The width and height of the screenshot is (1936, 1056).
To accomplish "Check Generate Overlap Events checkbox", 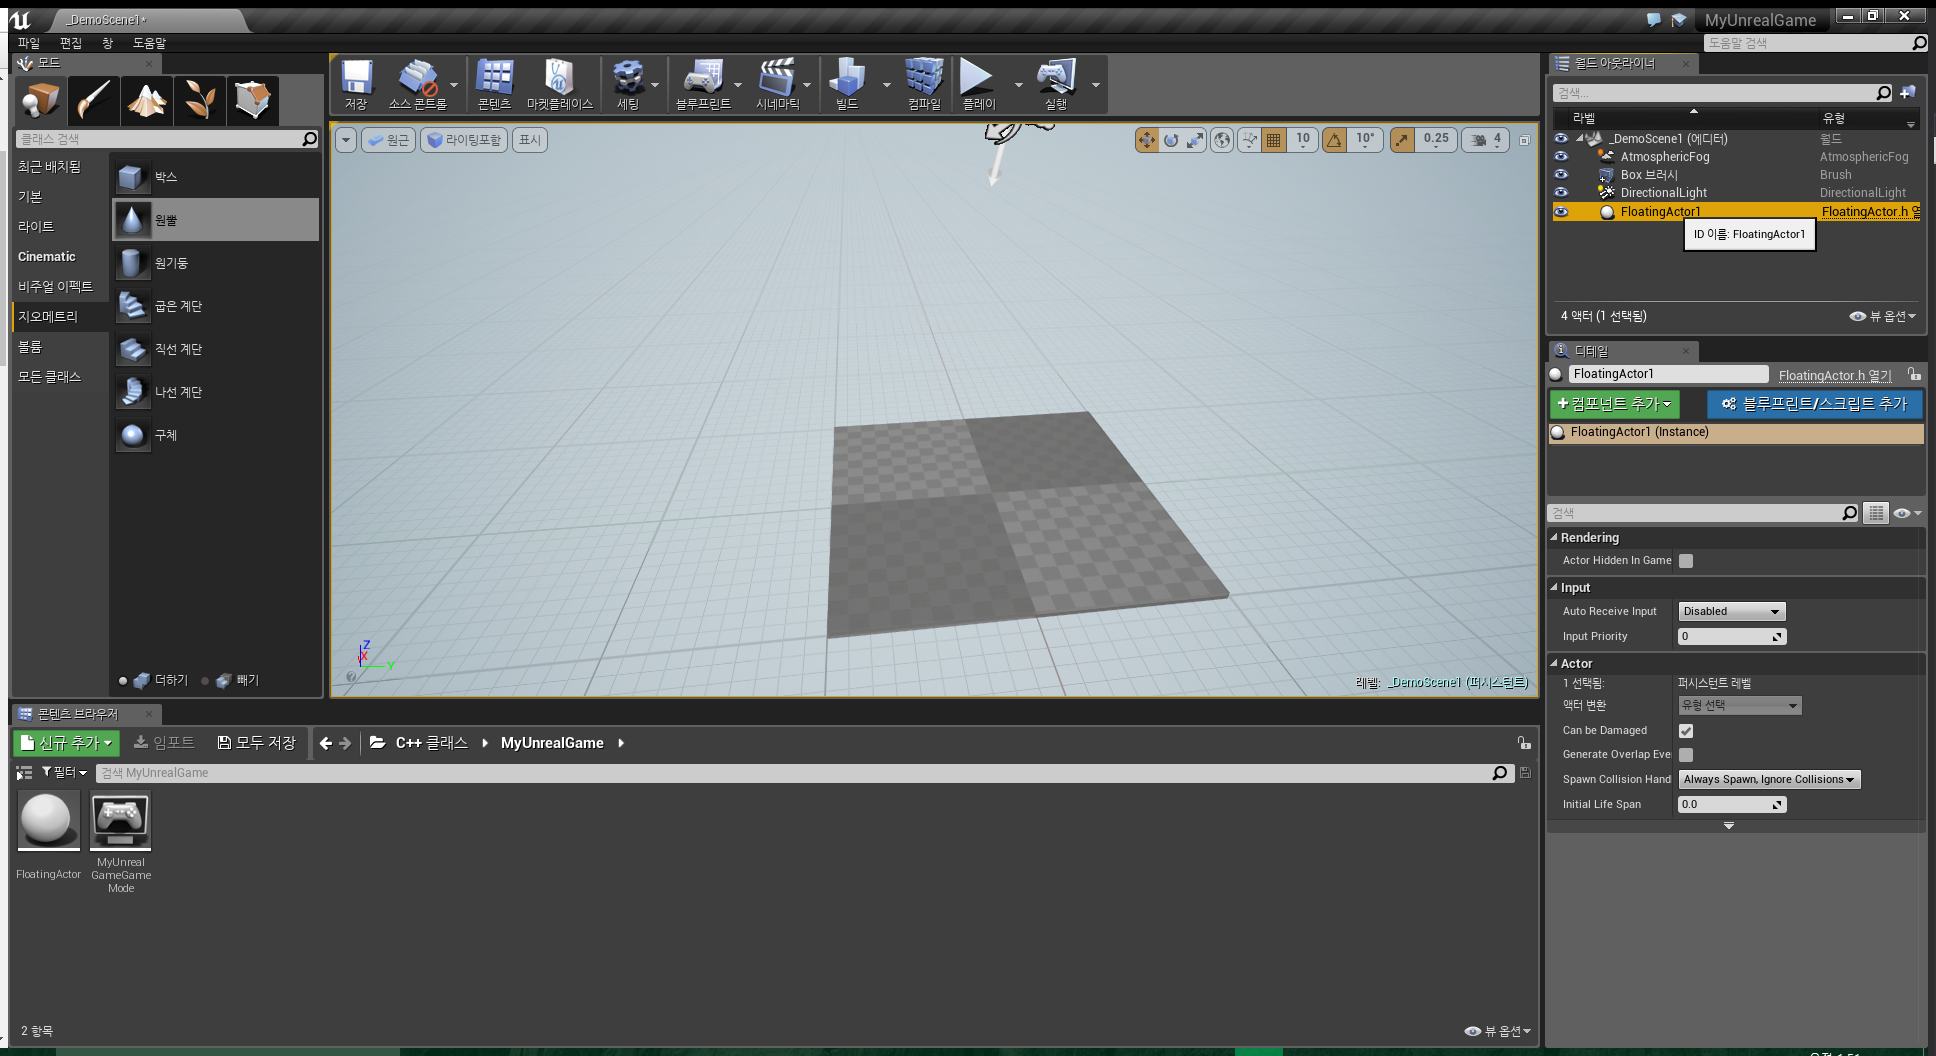I will 1686,755.
